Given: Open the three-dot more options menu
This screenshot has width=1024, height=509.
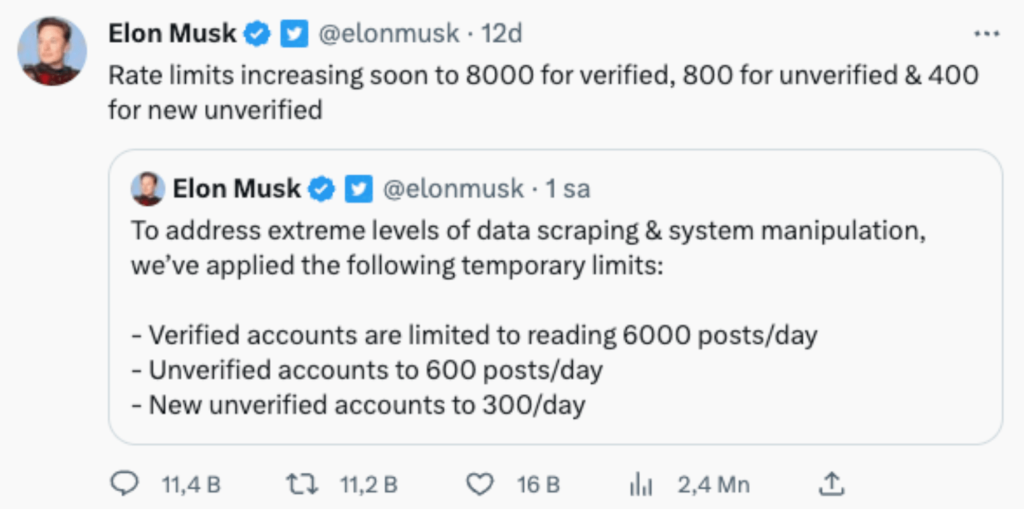Looking at the screenshot, I should coord(987,33).
